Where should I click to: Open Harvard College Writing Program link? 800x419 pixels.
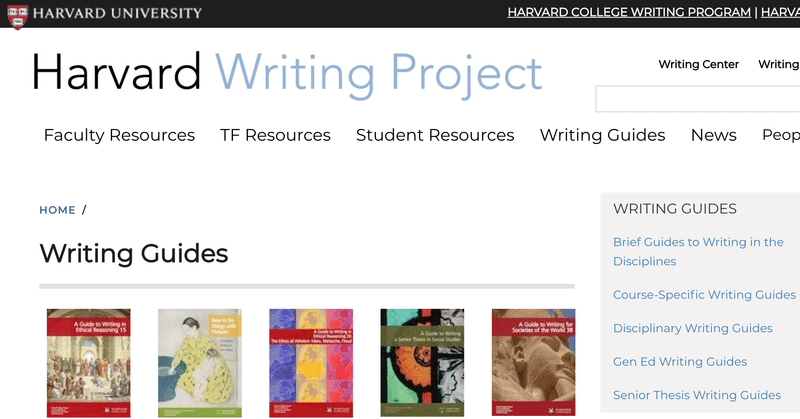pos(628,13)
